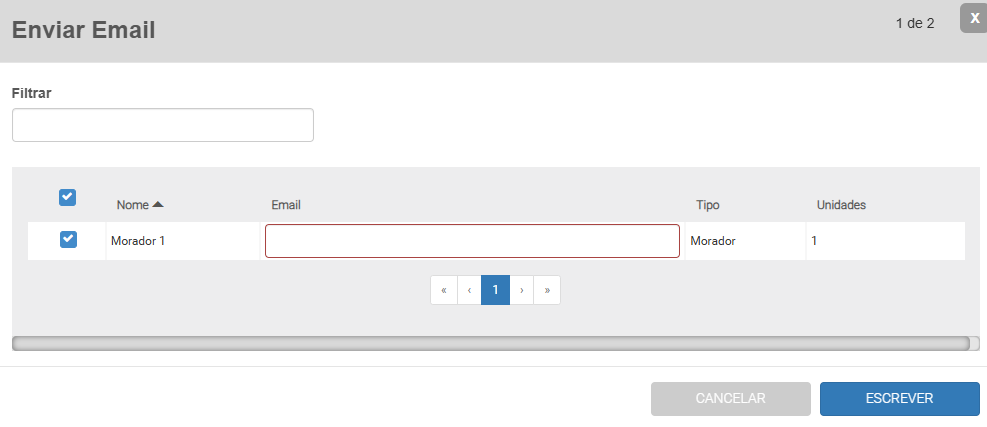The image size is (987, 427).
Task: Click the Filtrar text field
Action: click(x=163, y=125)
